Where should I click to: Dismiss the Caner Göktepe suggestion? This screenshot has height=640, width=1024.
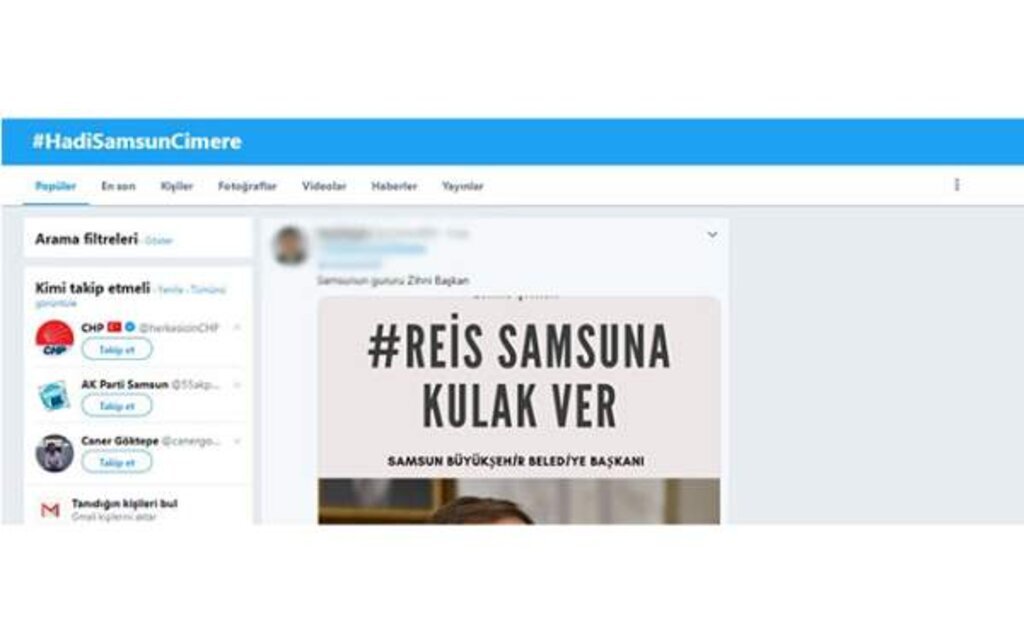(x=237, y=441)
